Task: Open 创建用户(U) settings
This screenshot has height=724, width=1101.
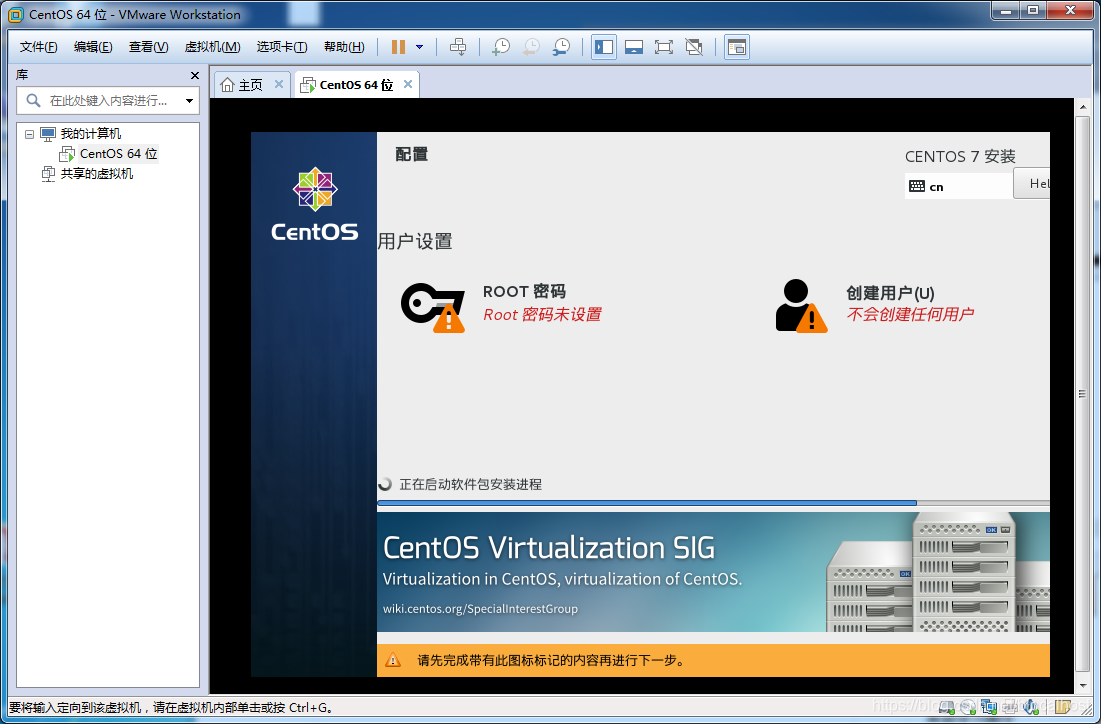Action: click(890, 293)
